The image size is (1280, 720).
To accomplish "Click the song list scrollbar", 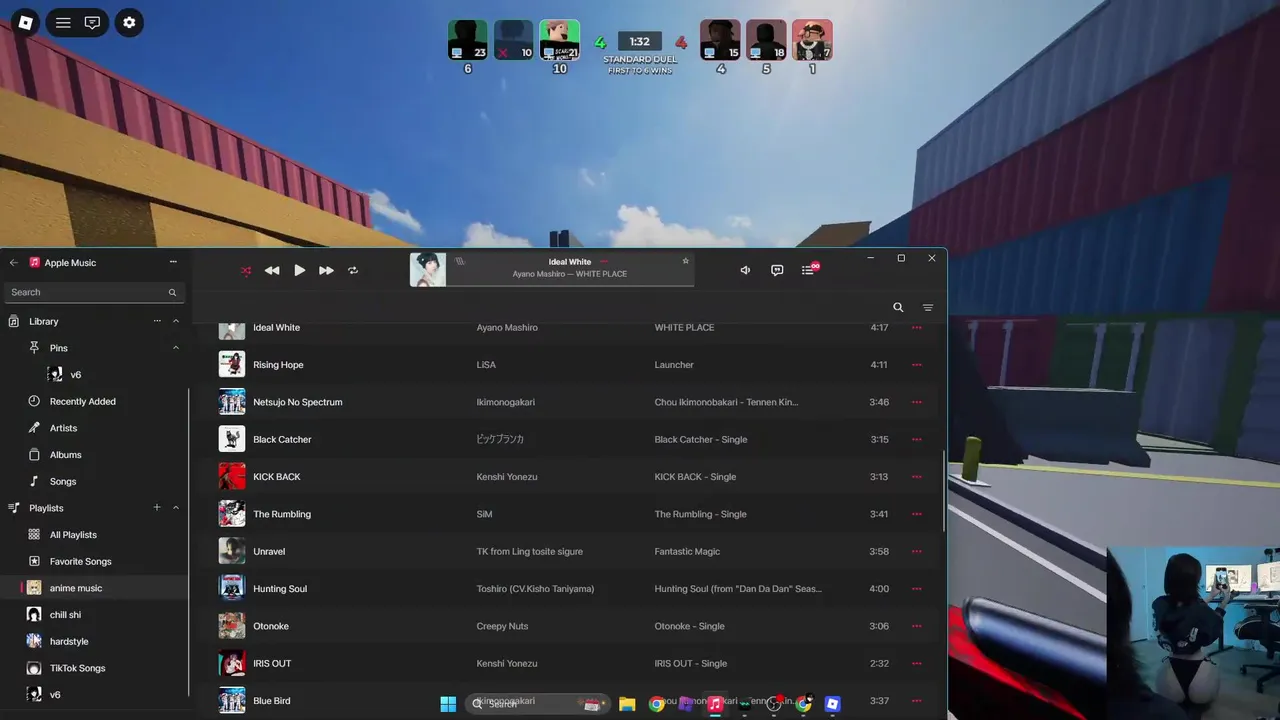I will (x=945, y=490).
